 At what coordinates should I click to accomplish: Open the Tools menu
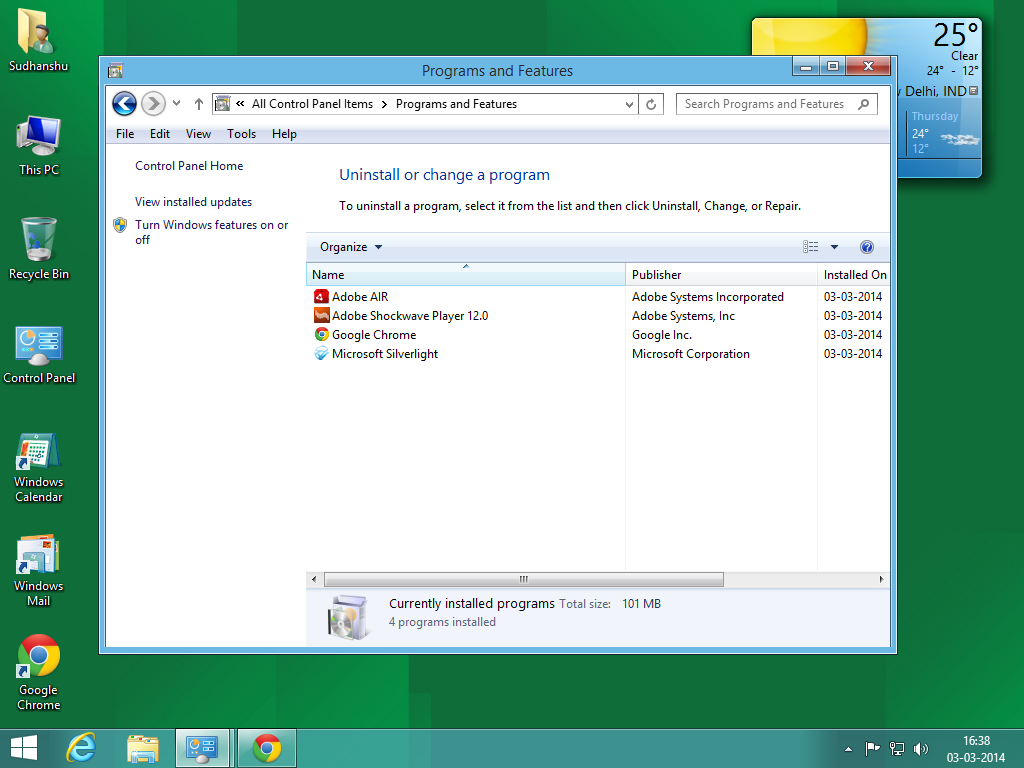(241, 133)
